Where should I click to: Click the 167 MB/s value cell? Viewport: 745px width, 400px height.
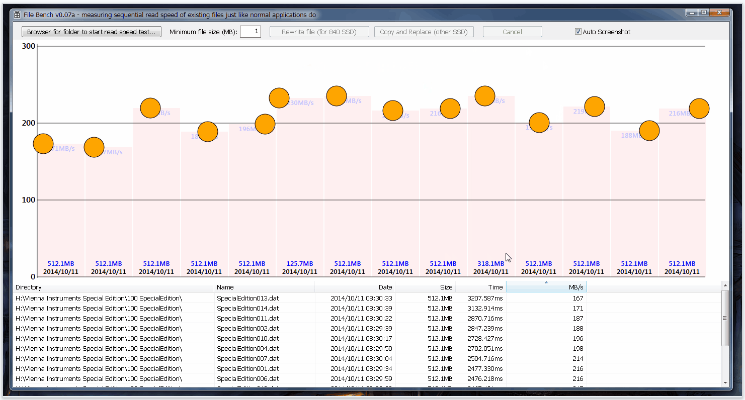578,299
